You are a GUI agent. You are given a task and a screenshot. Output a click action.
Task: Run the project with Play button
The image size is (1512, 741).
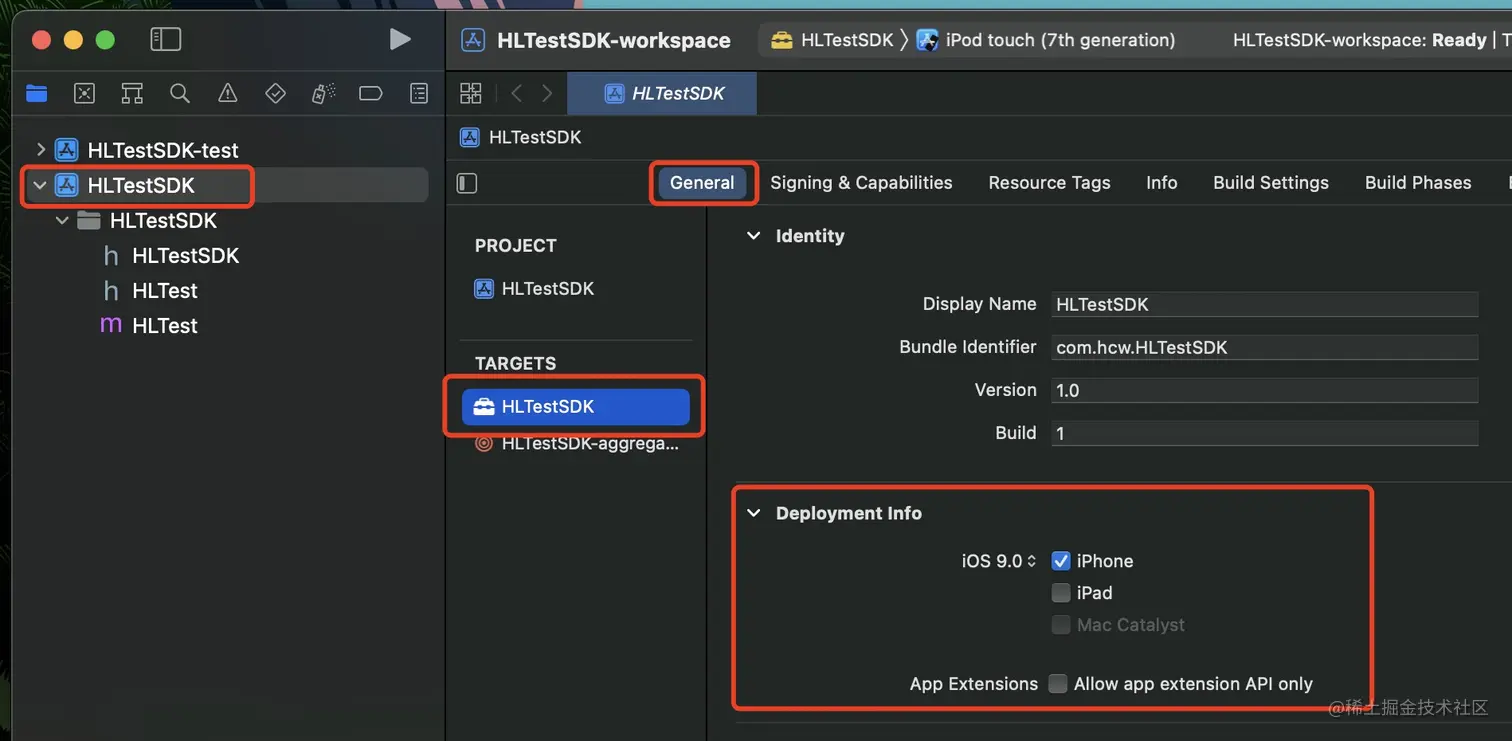pyautogui.click(x=399, y=39)
